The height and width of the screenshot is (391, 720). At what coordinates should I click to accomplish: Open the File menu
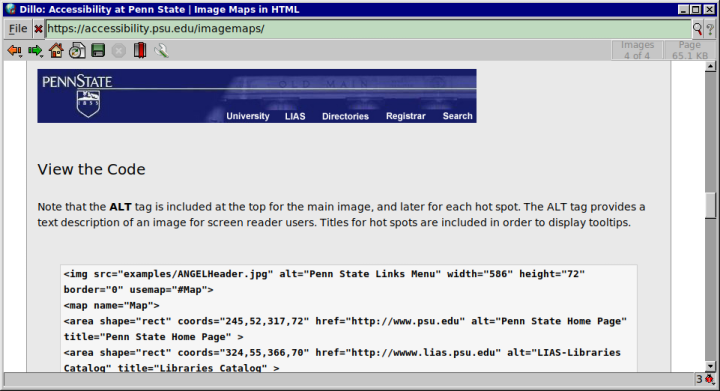[18, 29]
